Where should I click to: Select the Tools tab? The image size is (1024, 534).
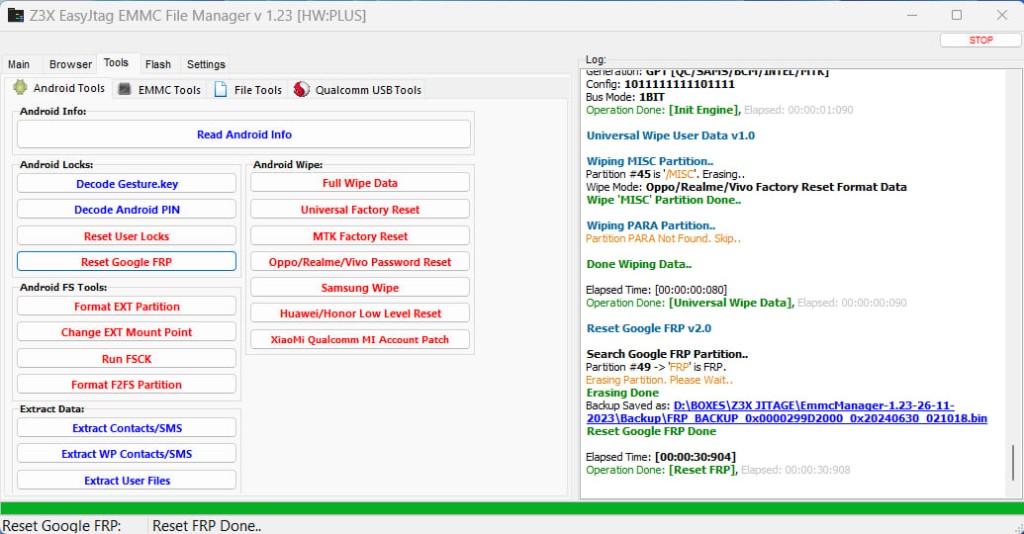coord(116,63)
